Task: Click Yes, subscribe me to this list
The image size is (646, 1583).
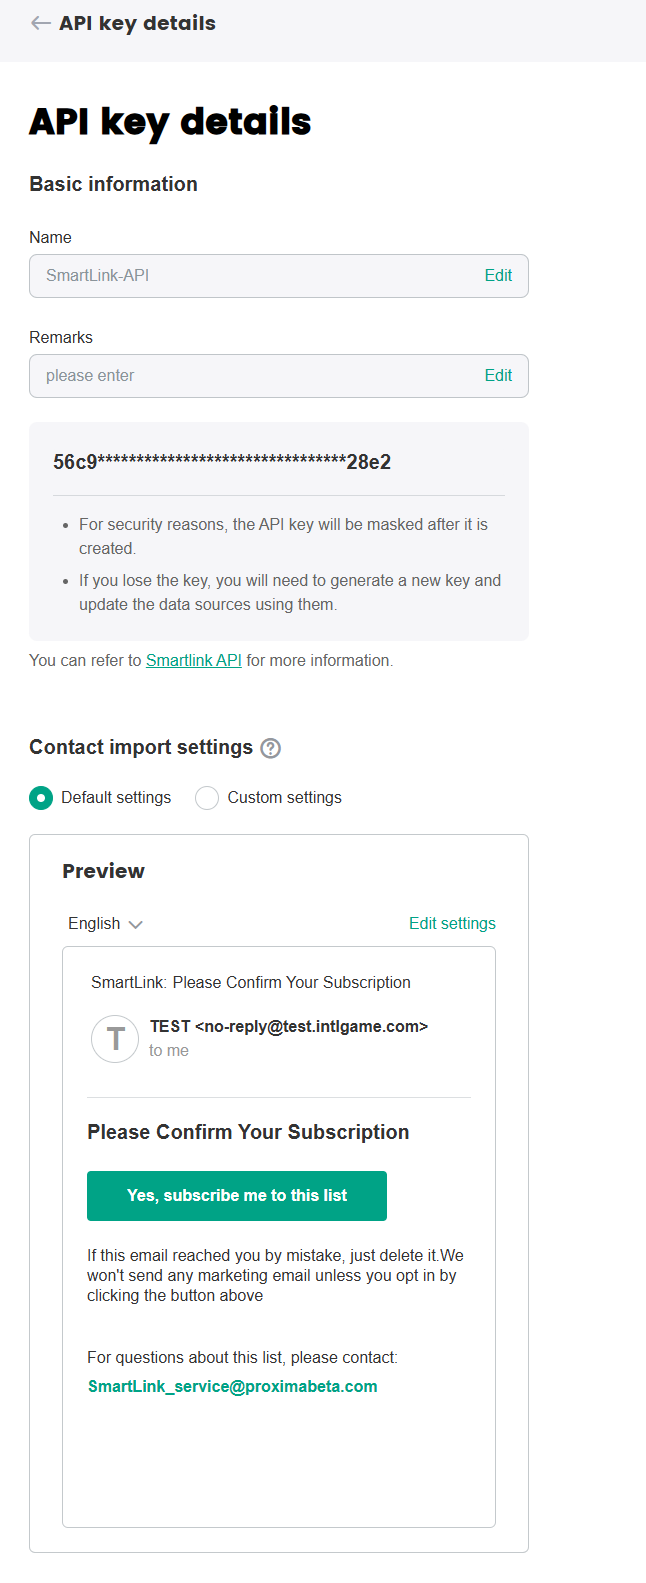Action: point(237,1196)
